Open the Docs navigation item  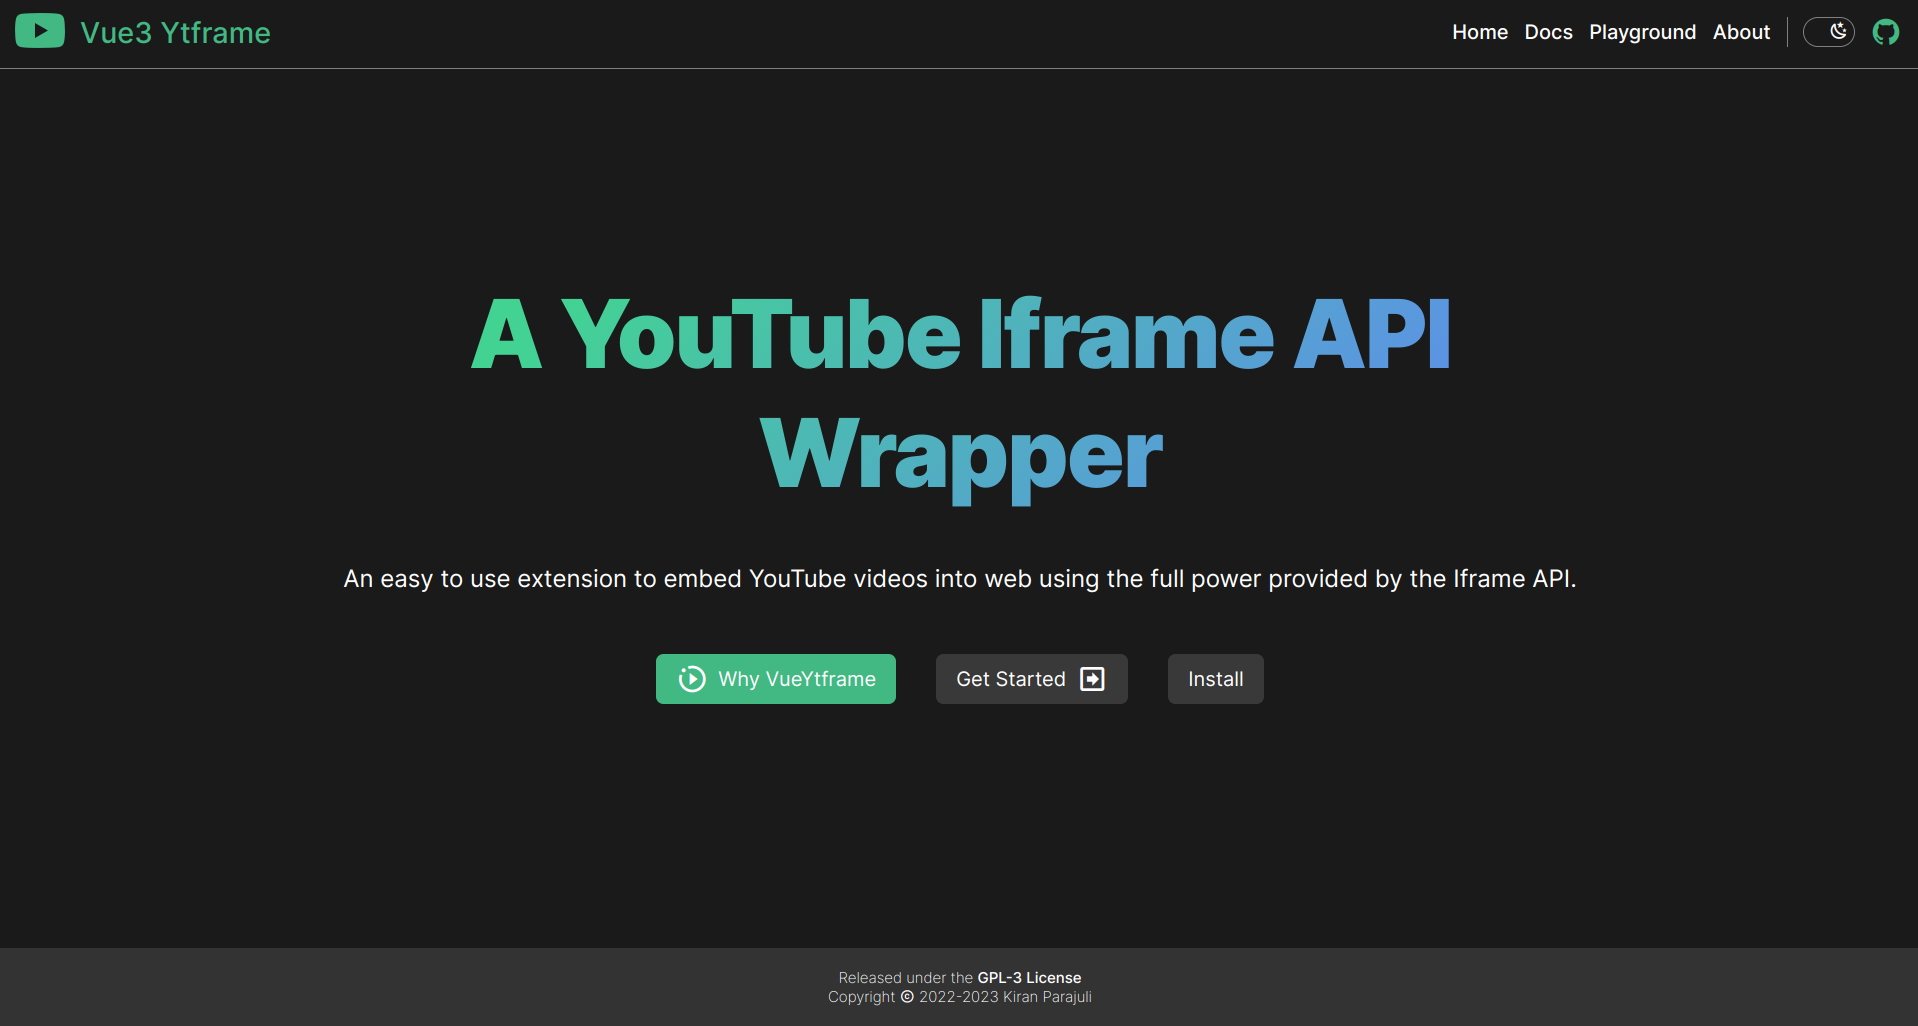click(x=1548, y=32)
